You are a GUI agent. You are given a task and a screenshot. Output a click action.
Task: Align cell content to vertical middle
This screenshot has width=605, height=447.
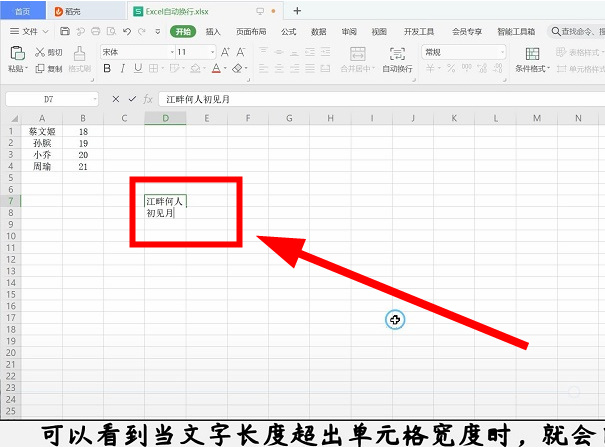click(x=279, y=52)
